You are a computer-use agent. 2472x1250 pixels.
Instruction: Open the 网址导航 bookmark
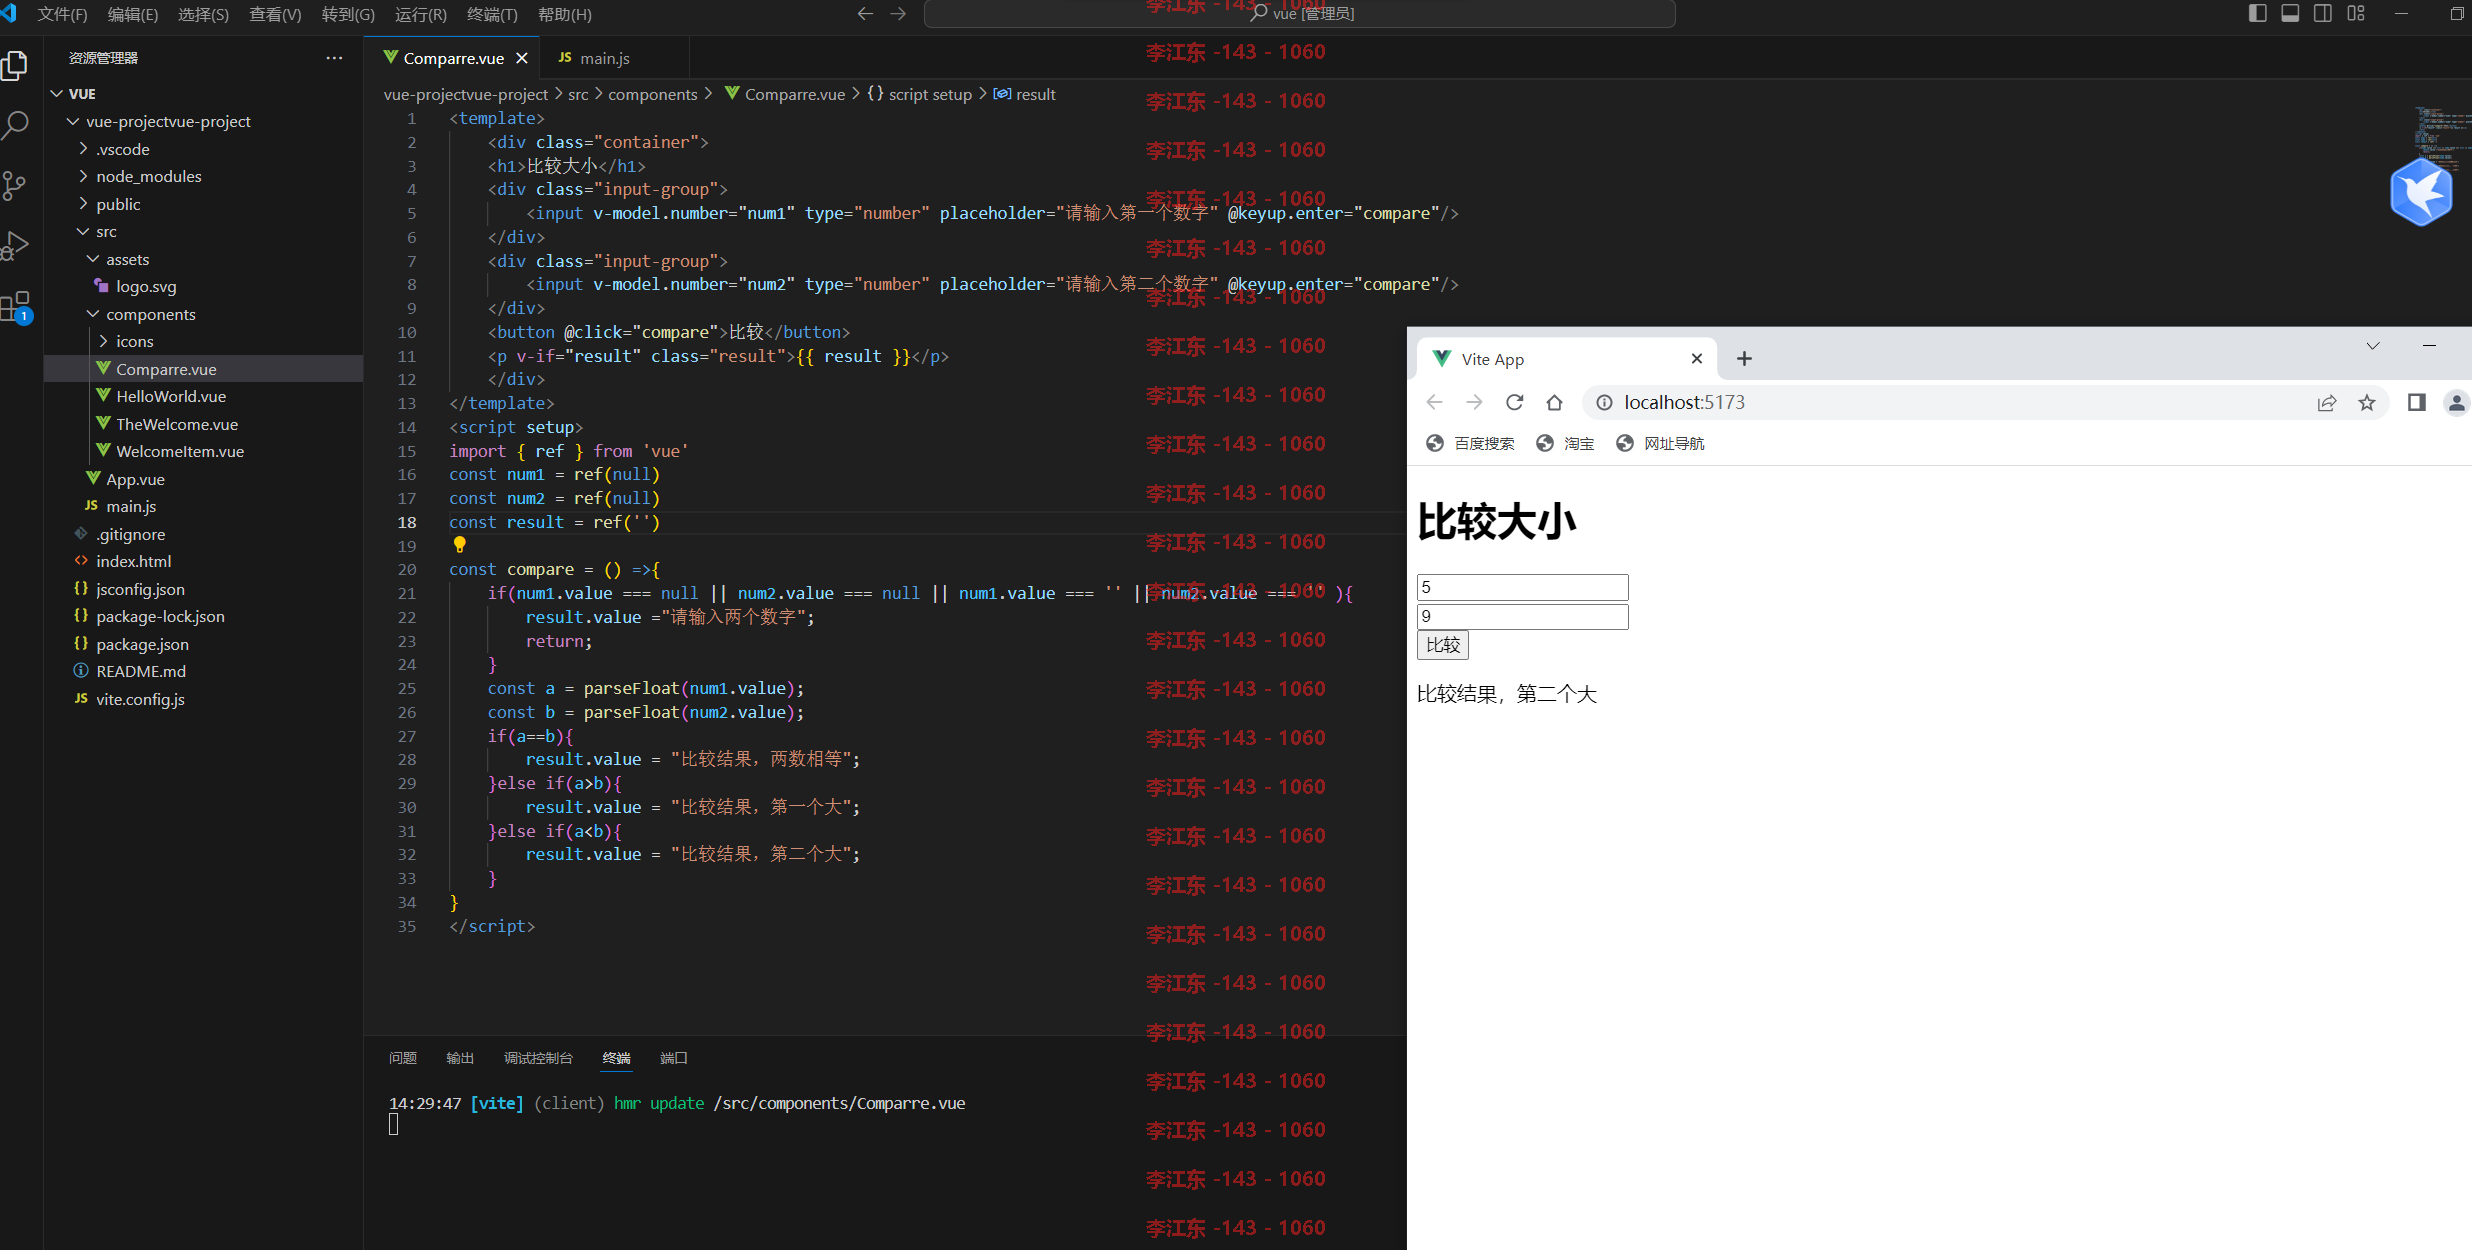pyautogui.click(x=1660, y=443)
